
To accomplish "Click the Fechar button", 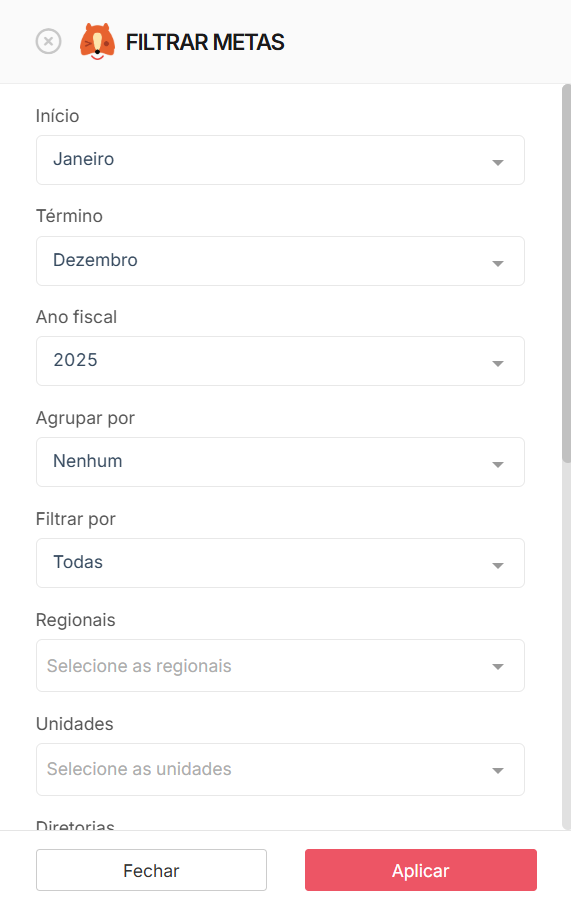I will point(151,870).
